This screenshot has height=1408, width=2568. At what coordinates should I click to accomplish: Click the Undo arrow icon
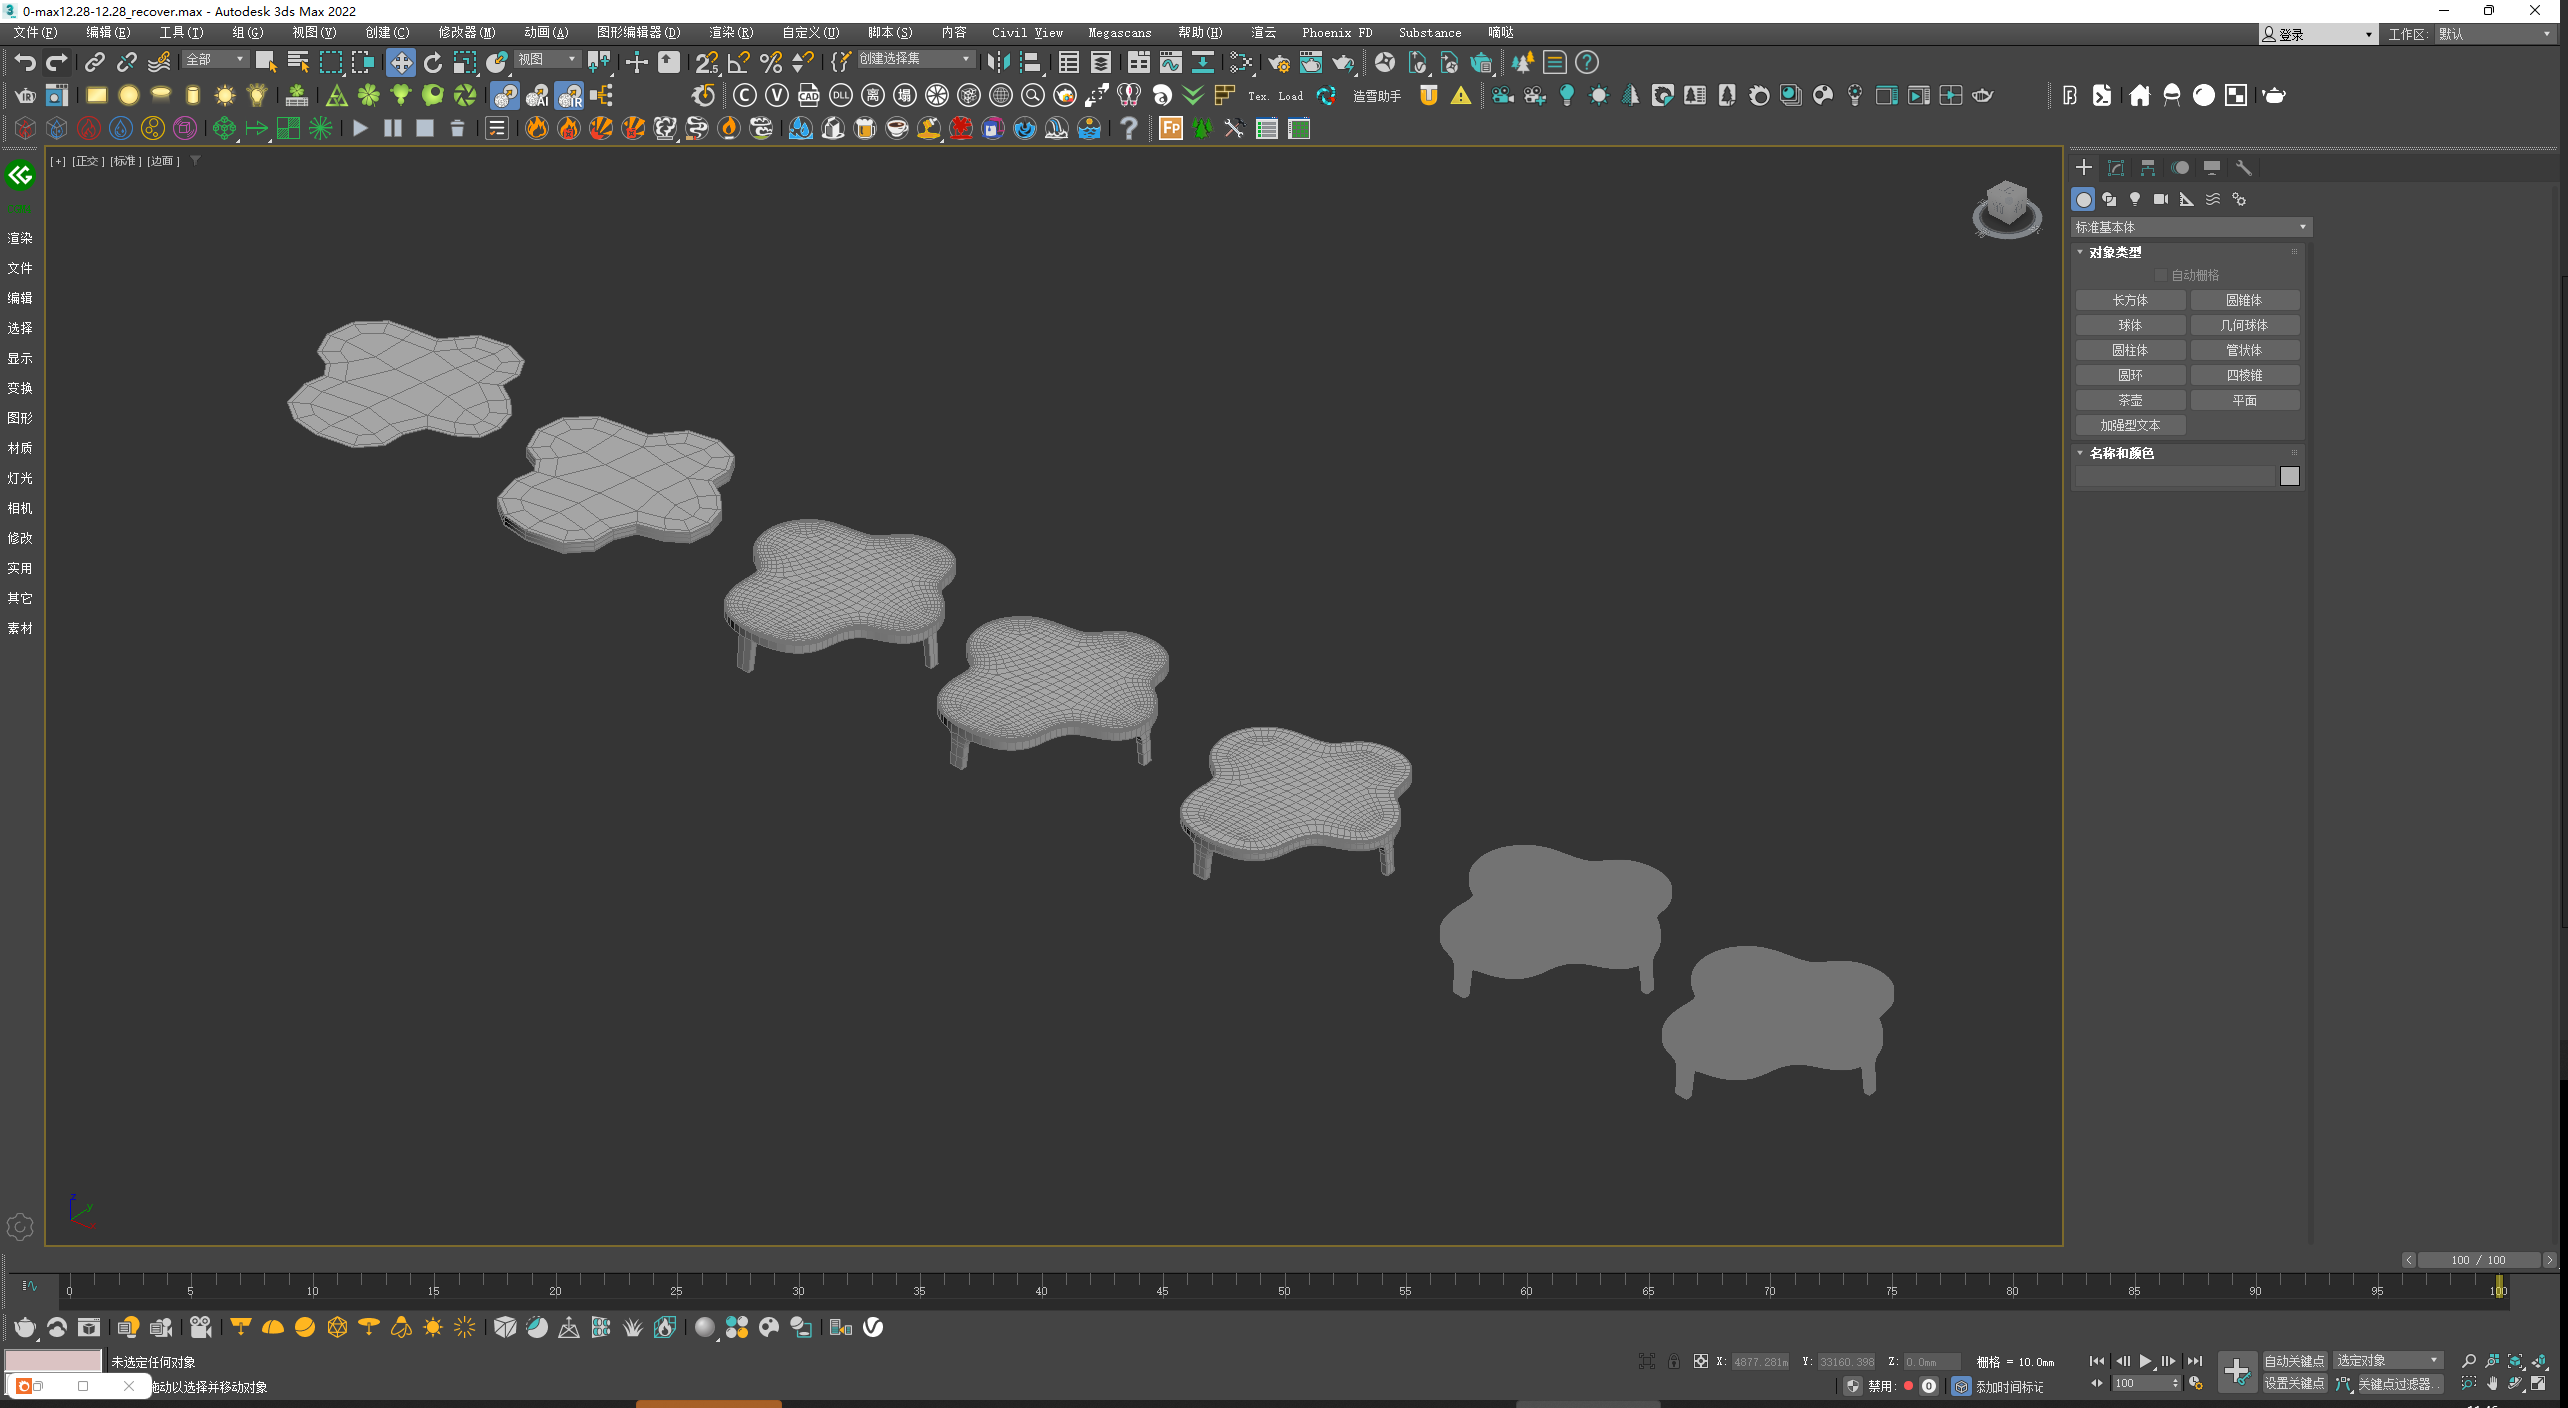coord(25,63)
